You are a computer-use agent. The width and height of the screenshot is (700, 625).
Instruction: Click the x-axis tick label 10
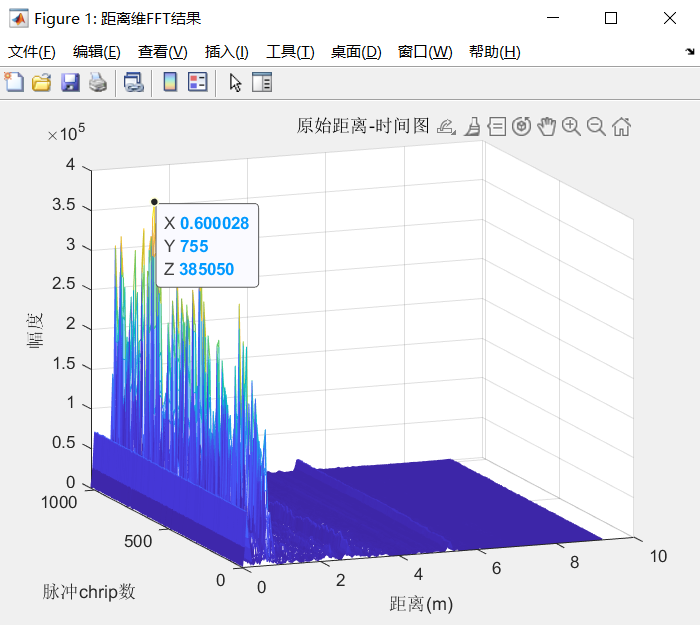[658, 556]
